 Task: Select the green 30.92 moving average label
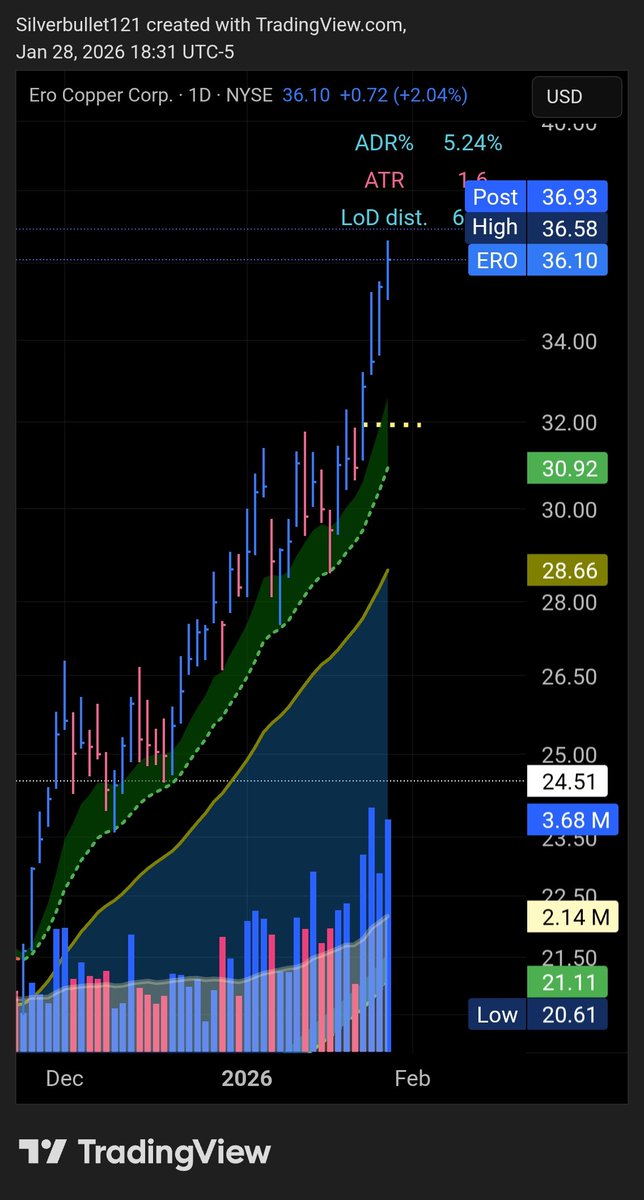coord(568,466)
